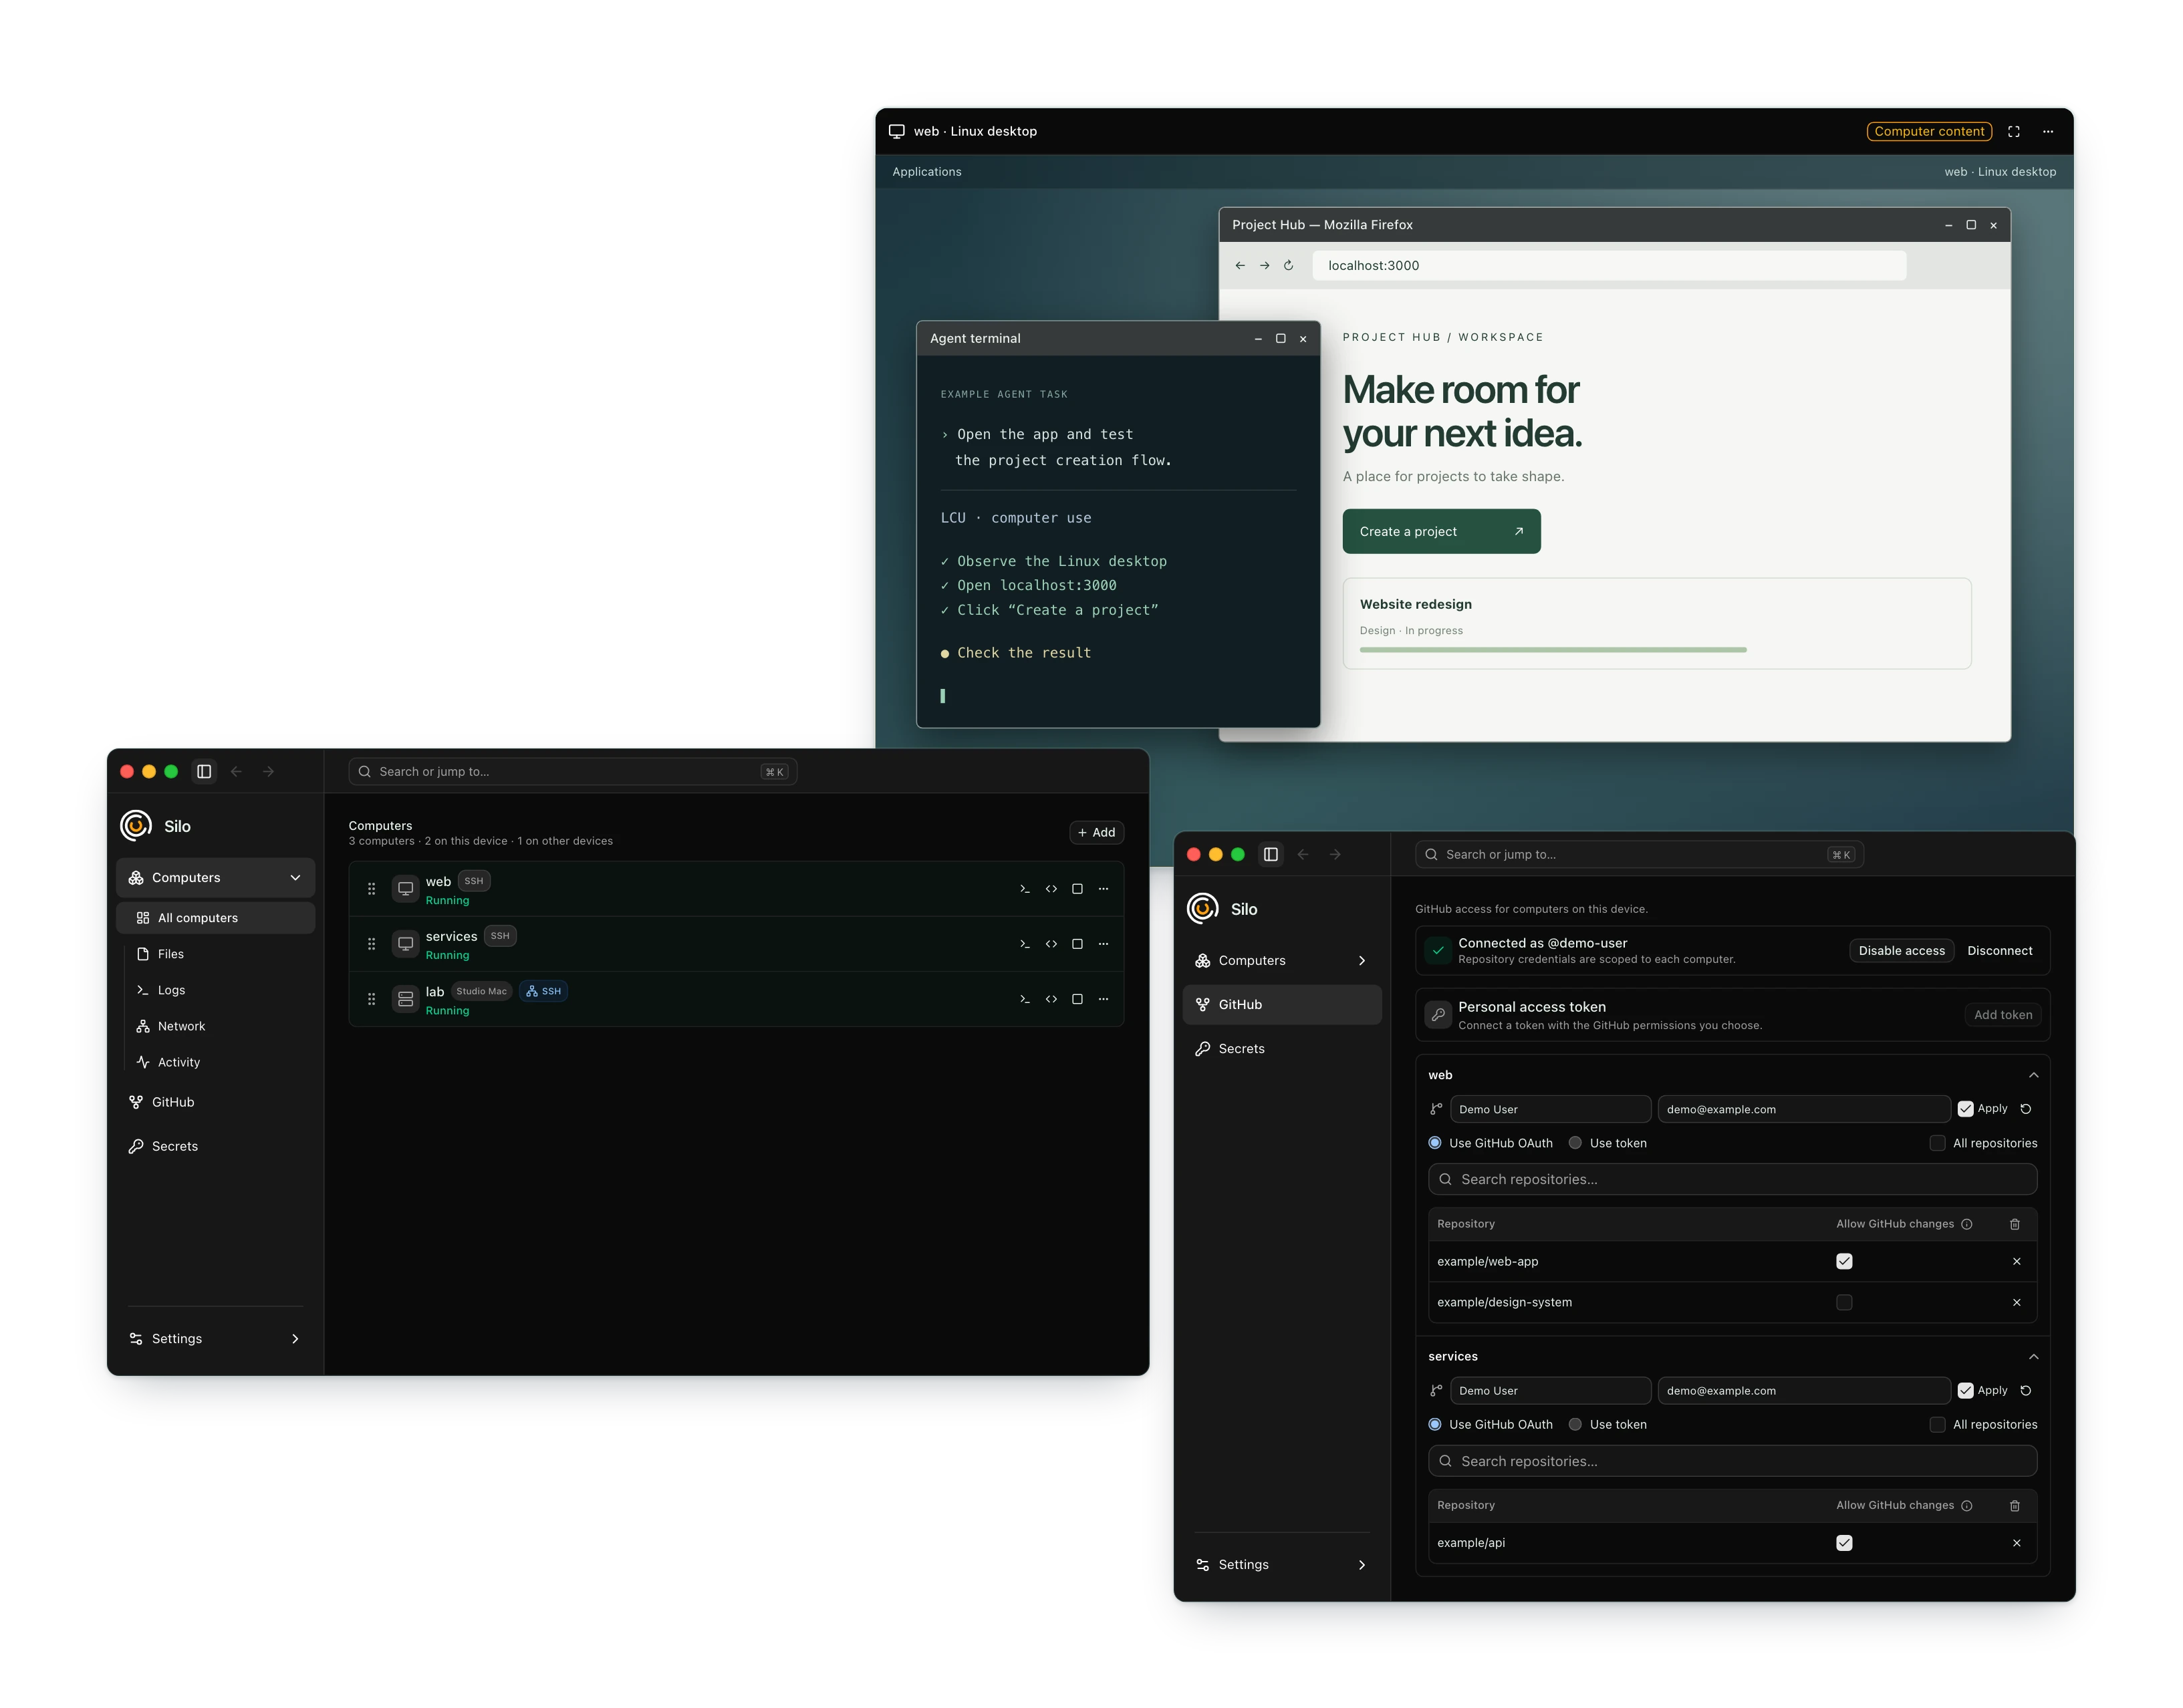Select Use token radio in web section
The image size is (2183, 1708).
(1575, 1143)
